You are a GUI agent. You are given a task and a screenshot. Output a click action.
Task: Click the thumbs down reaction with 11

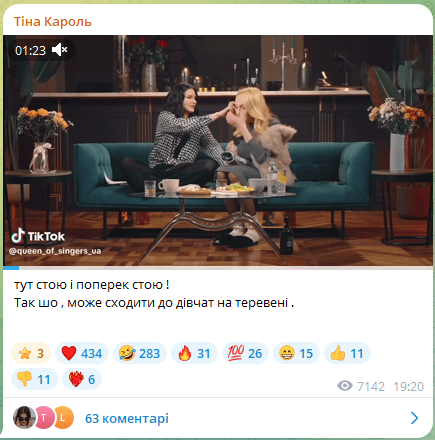[x=34, y=379]
